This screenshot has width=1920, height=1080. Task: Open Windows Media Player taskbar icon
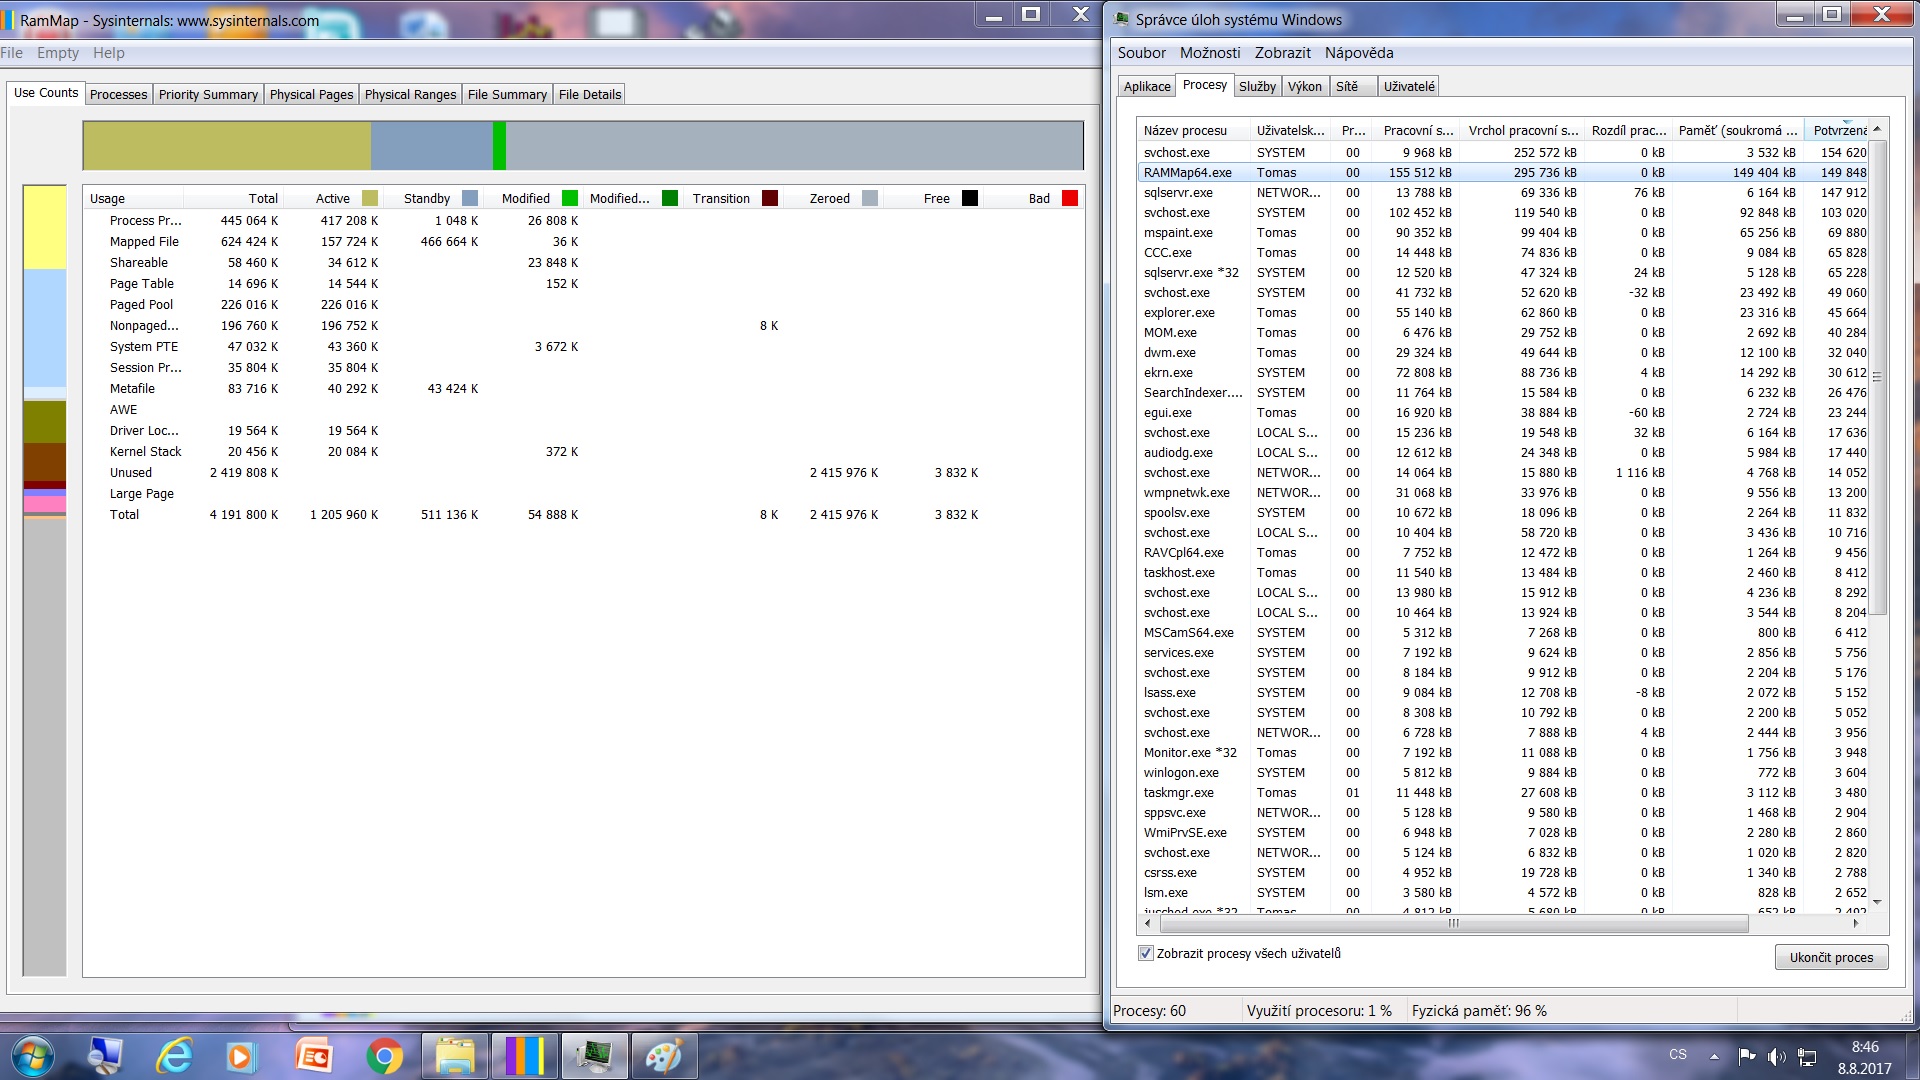pos(240,1056)
